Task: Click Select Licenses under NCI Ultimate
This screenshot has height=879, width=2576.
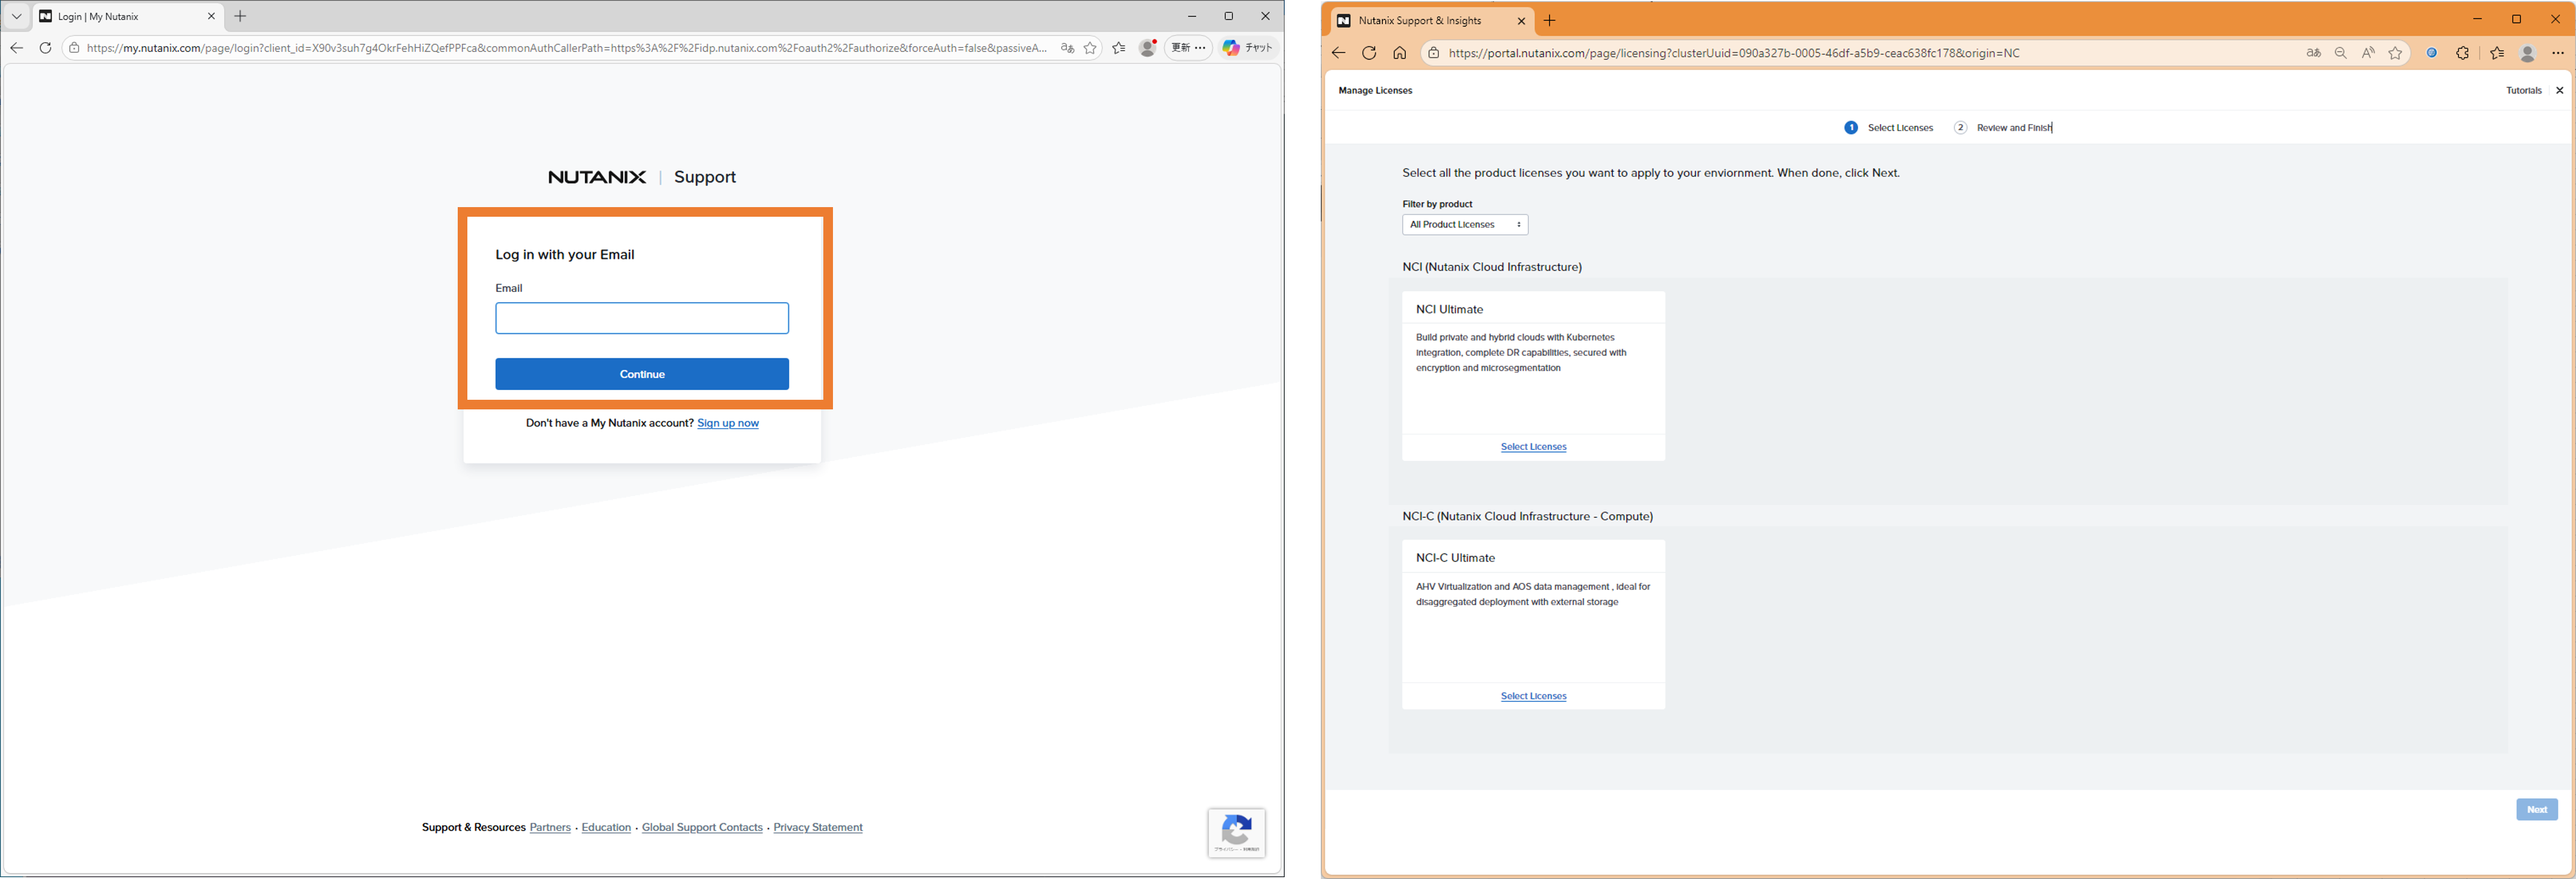Action: pos(1533,447)
